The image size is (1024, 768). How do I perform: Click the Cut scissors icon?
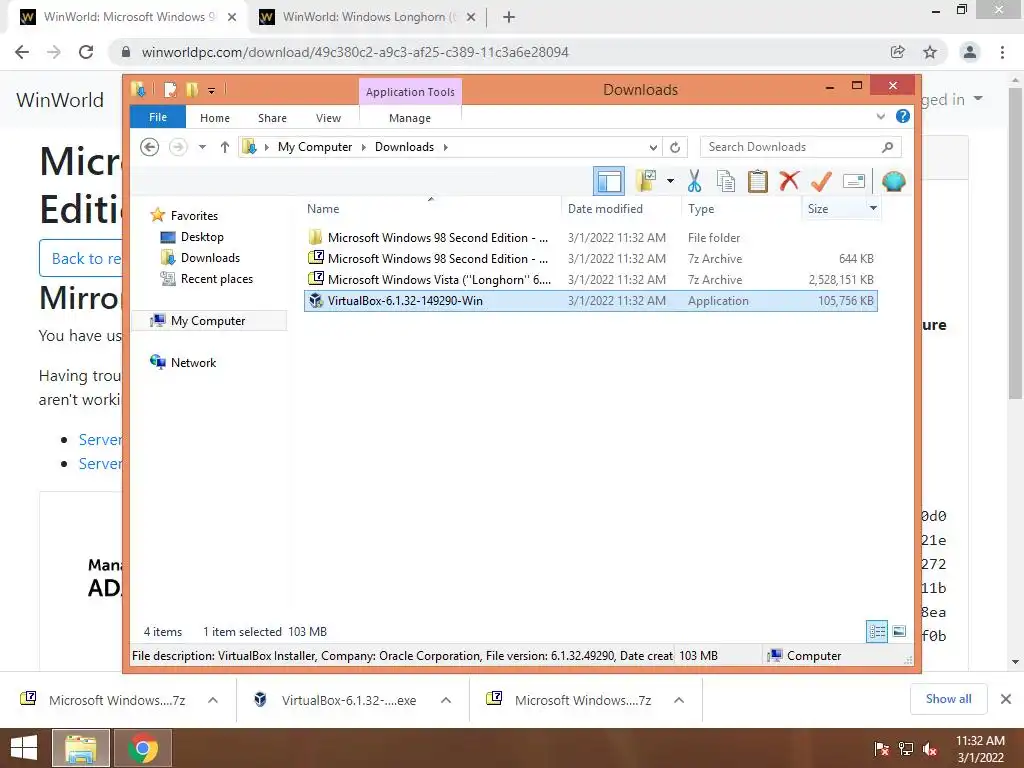point(694,181)
